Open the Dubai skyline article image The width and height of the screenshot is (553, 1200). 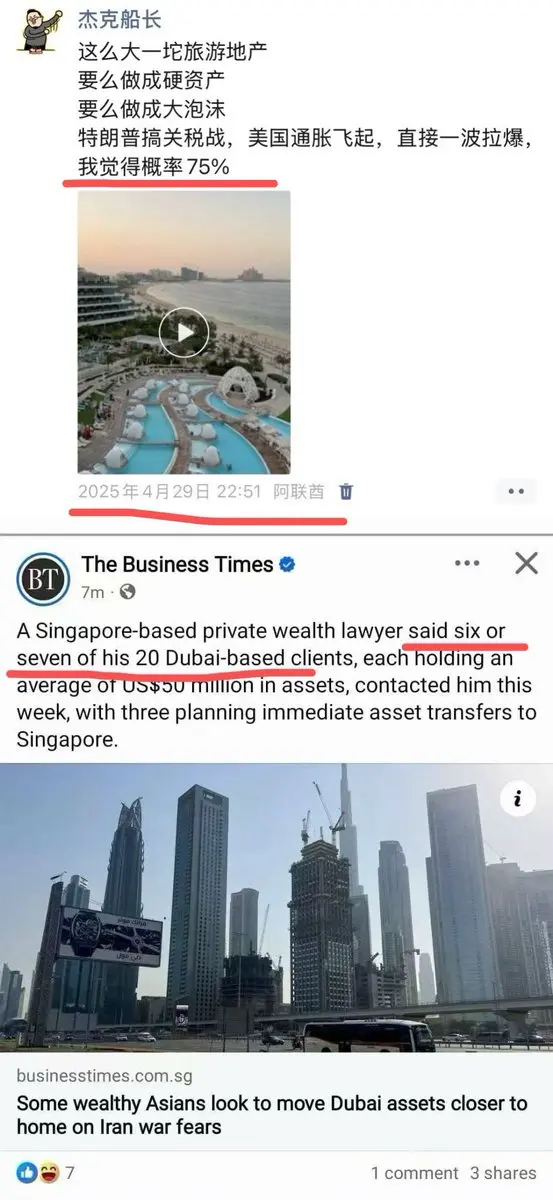click(276, 908)
